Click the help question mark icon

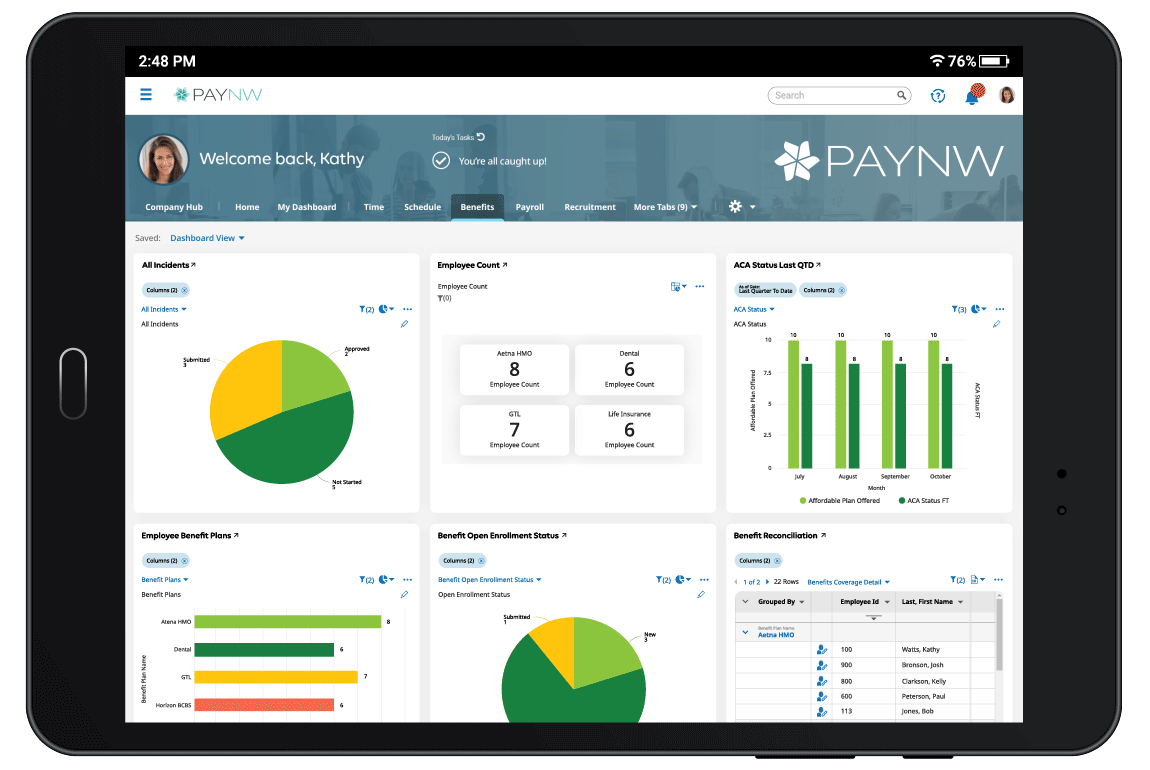(x=938, y=96)
